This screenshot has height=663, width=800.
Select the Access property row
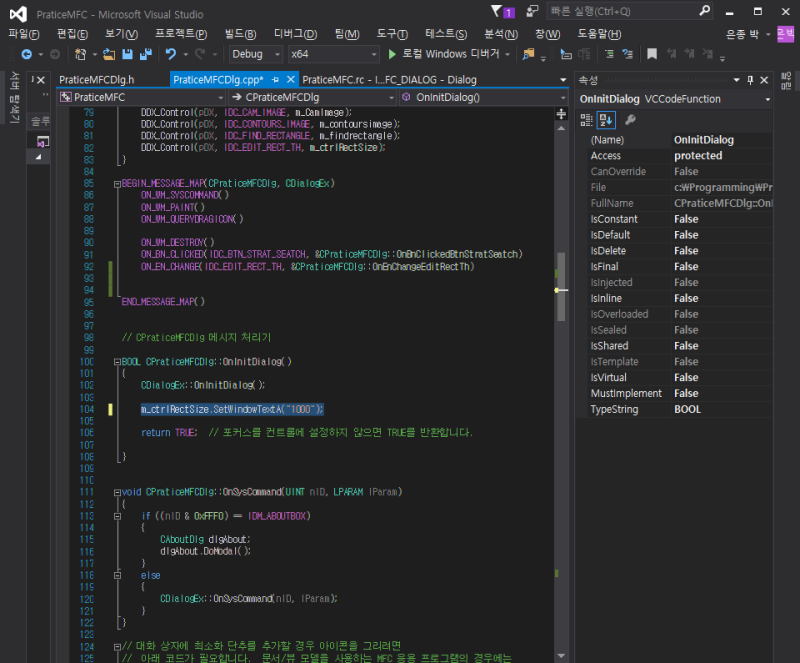point(680,156)
